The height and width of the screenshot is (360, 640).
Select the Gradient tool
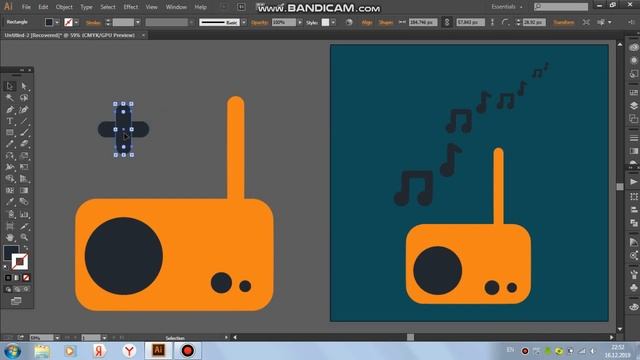(x=24, y=191)
